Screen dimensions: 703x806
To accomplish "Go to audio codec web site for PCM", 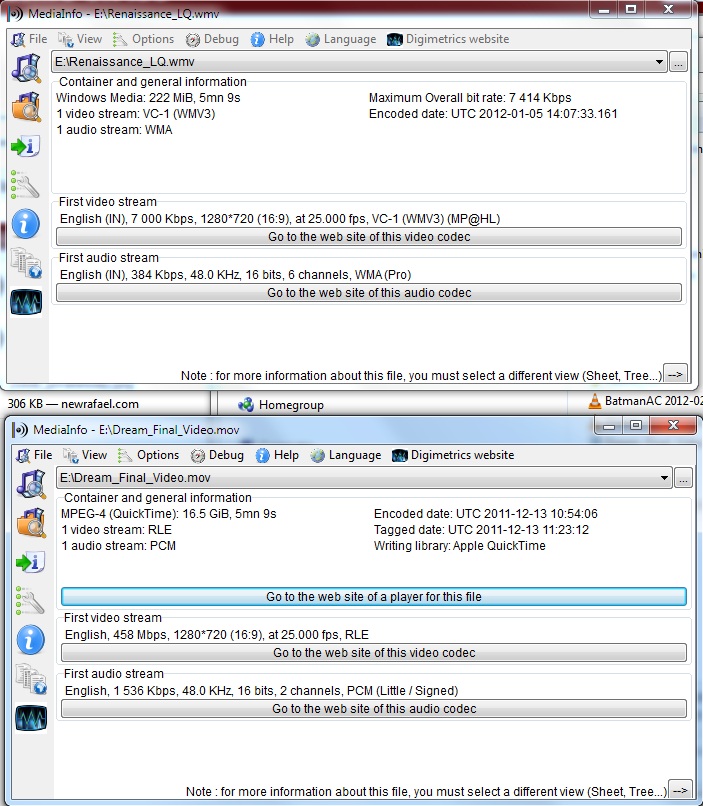I will [374, 709].
